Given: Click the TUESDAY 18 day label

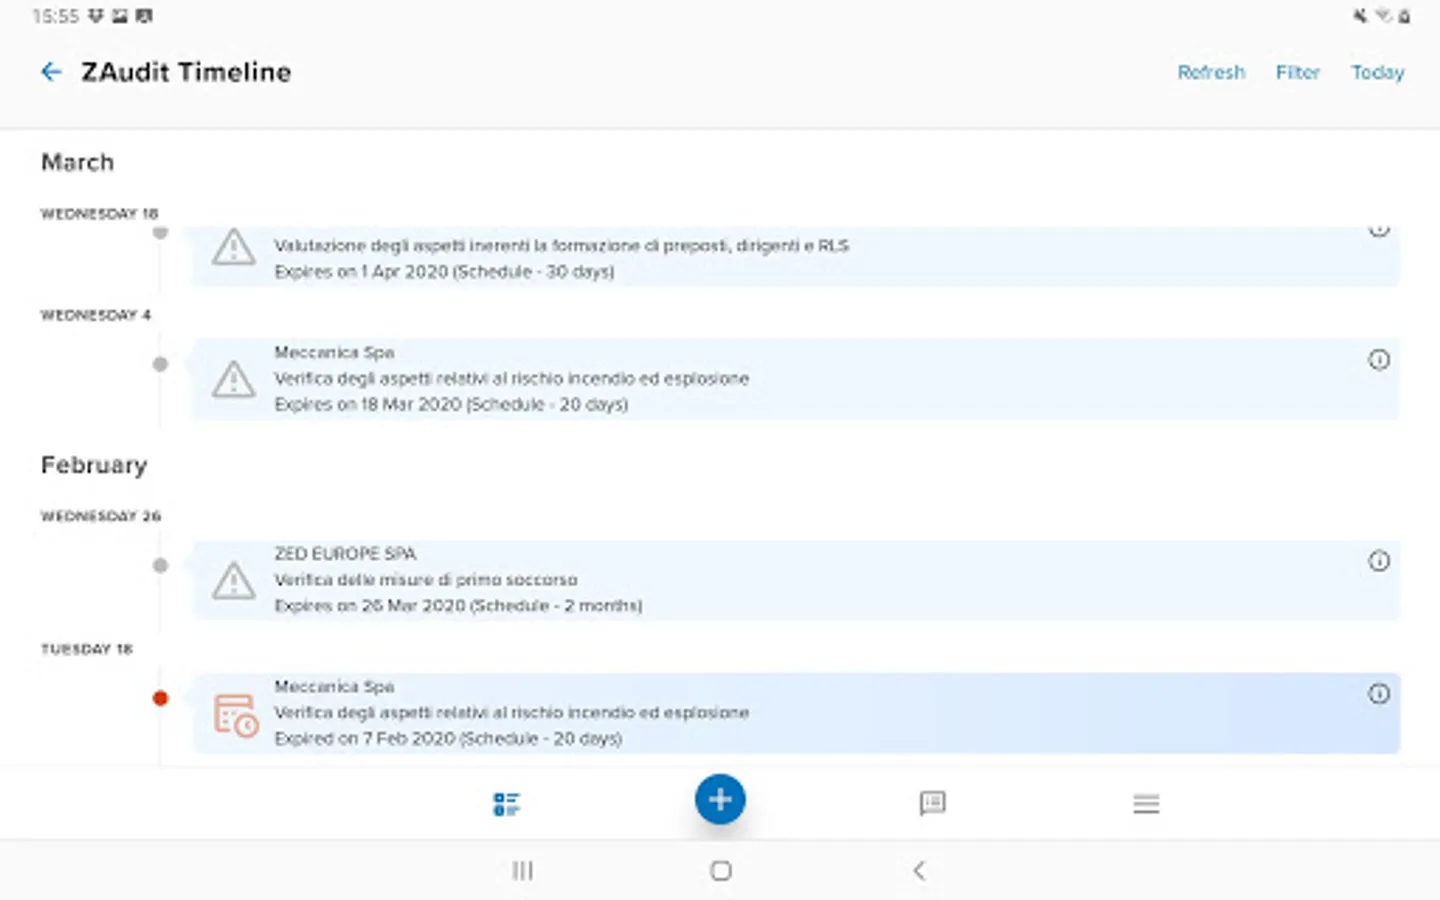Looking at the screenshot, I should click(86, 649).
